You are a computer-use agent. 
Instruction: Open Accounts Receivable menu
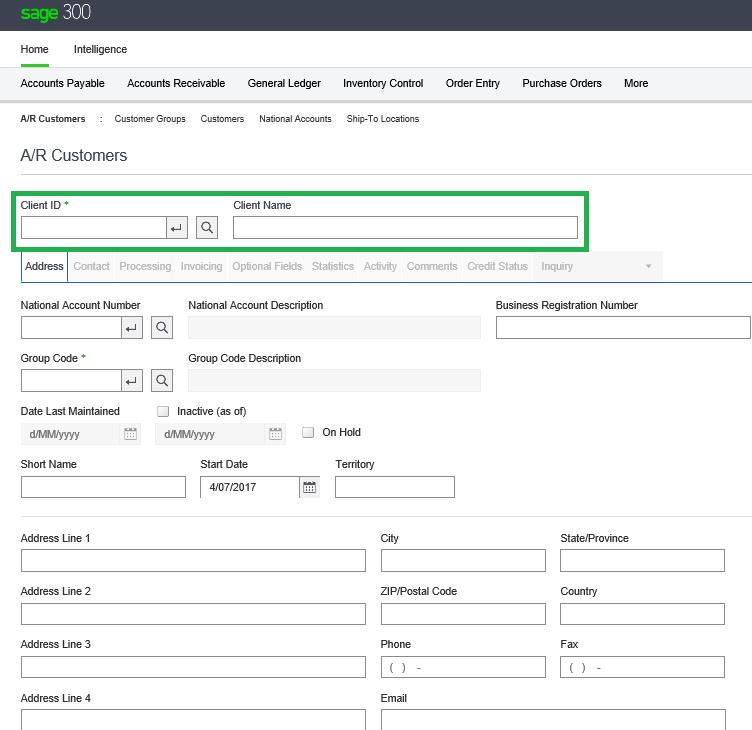tap(176, 83)
